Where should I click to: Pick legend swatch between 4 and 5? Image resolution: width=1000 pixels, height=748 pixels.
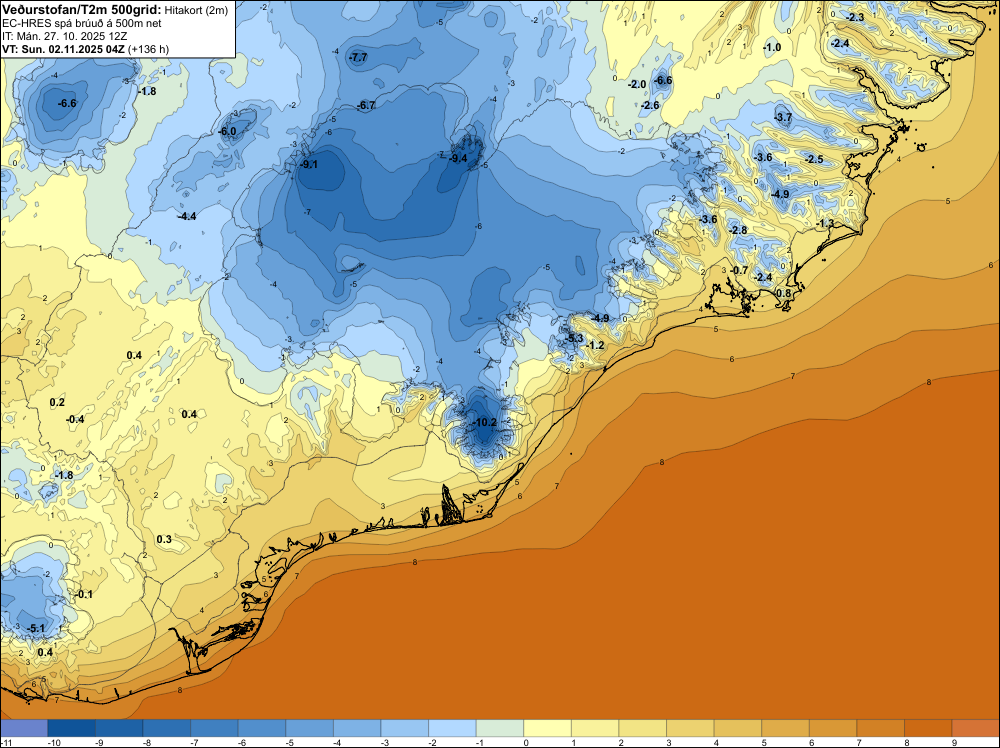[738, 728]
